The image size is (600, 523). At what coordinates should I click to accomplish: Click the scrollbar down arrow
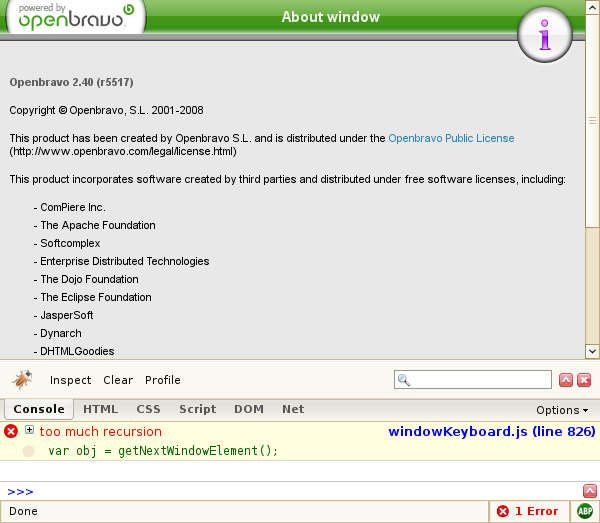pos(592,351)
